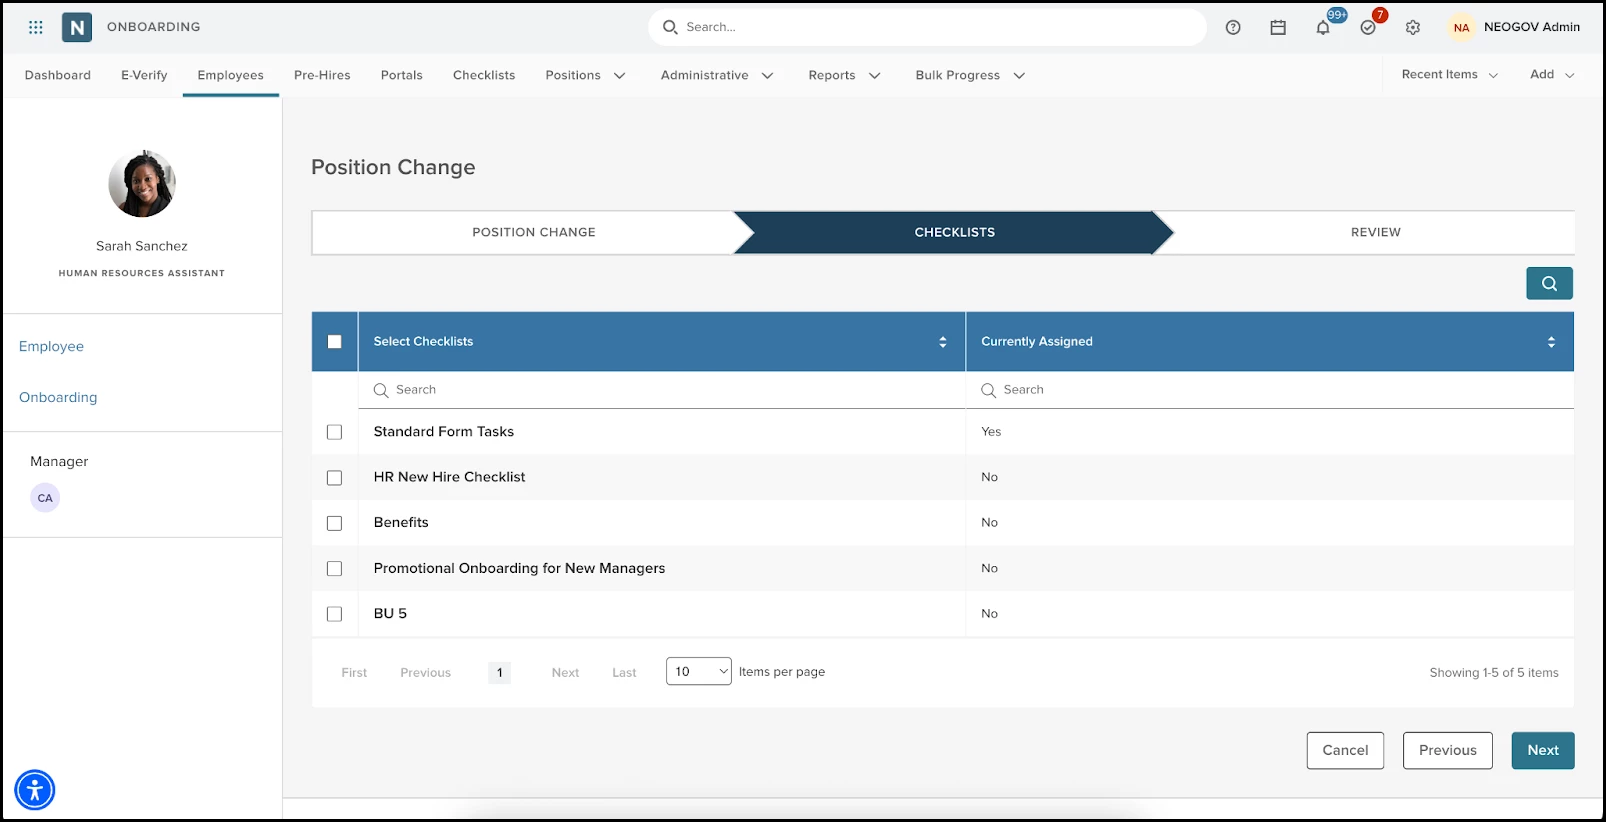Viewport: 1606px width, 822px height.
Task: Click the teal search button above table
Action: 1549,283
